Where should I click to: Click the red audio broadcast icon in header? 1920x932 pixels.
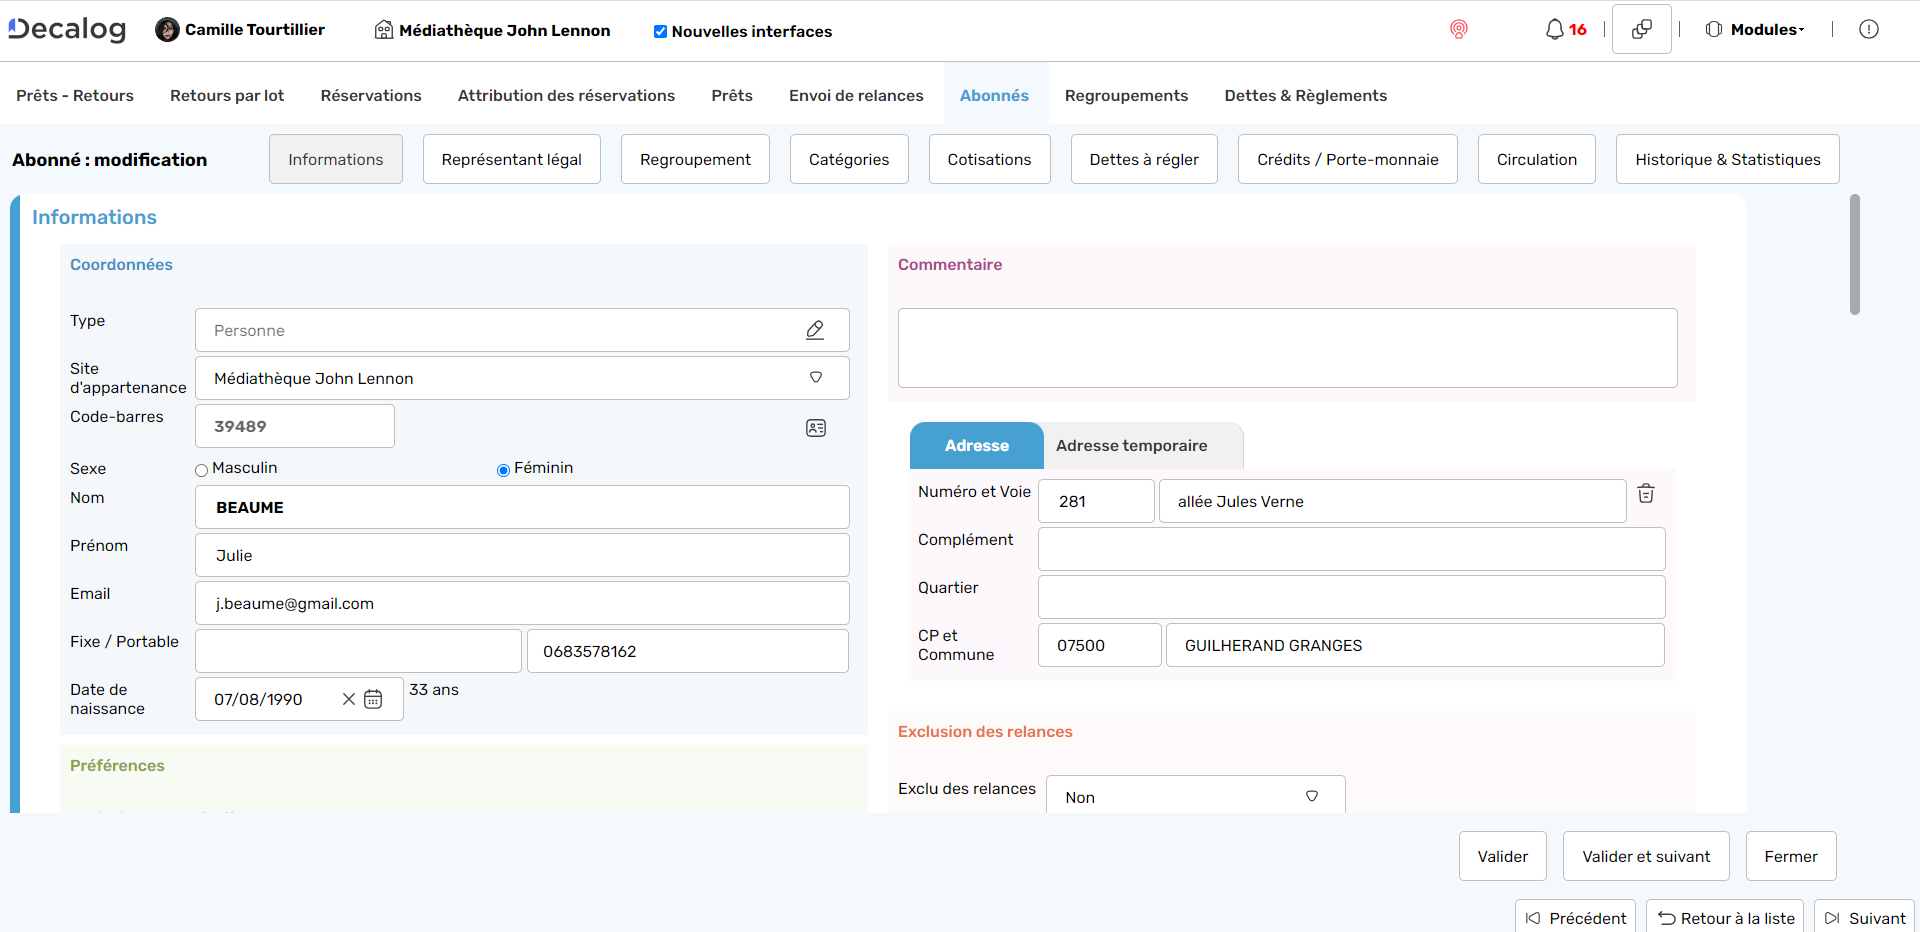point(1459,30)
